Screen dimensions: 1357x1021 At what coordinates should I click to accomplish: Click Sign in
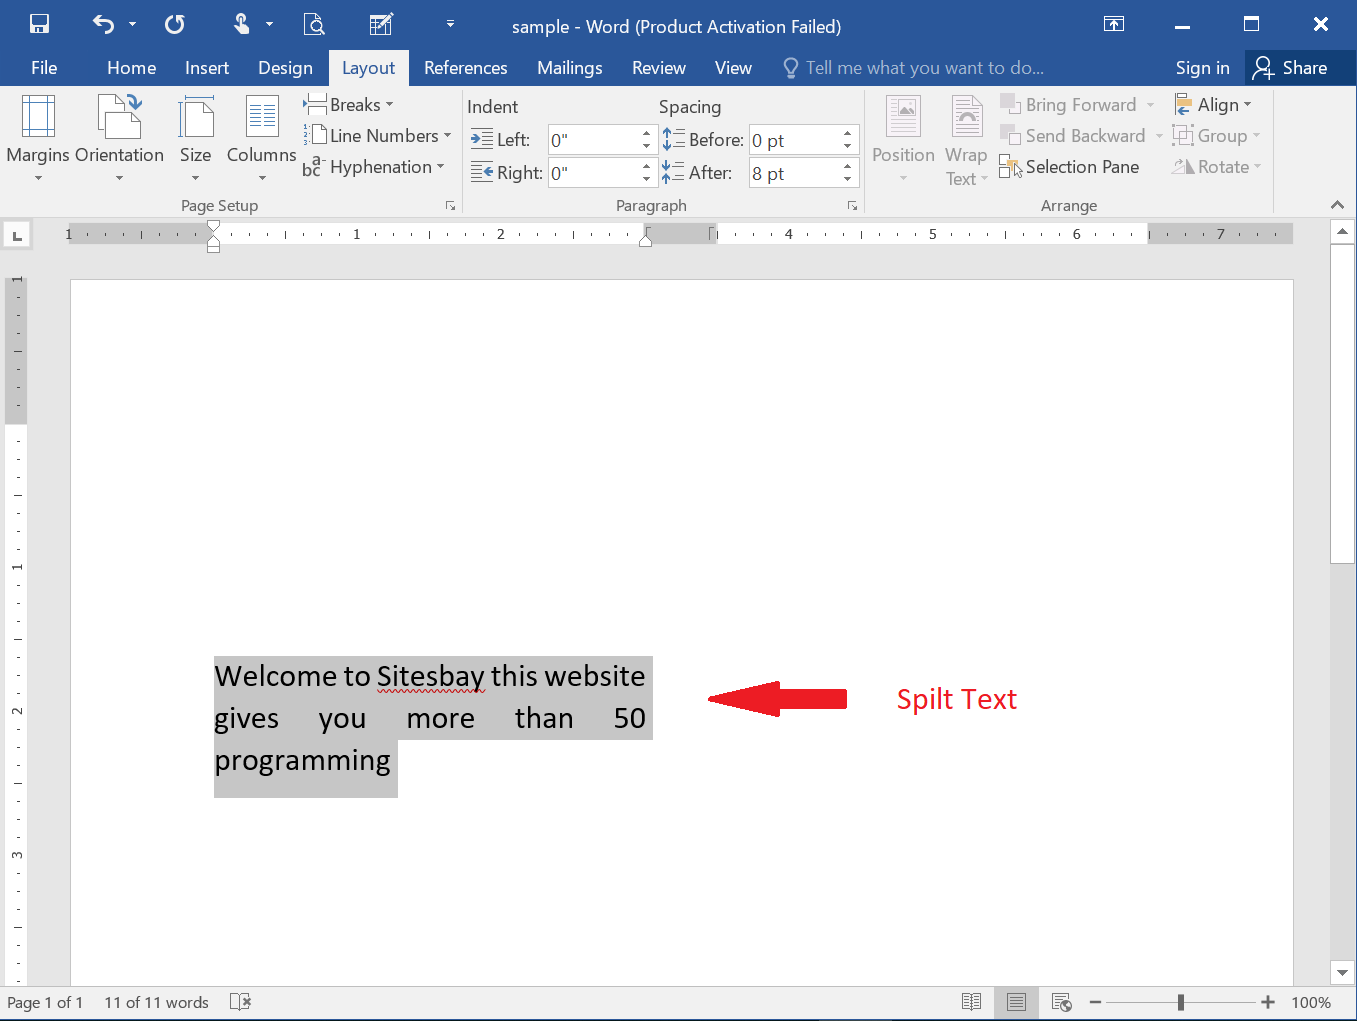(1202, 68)
